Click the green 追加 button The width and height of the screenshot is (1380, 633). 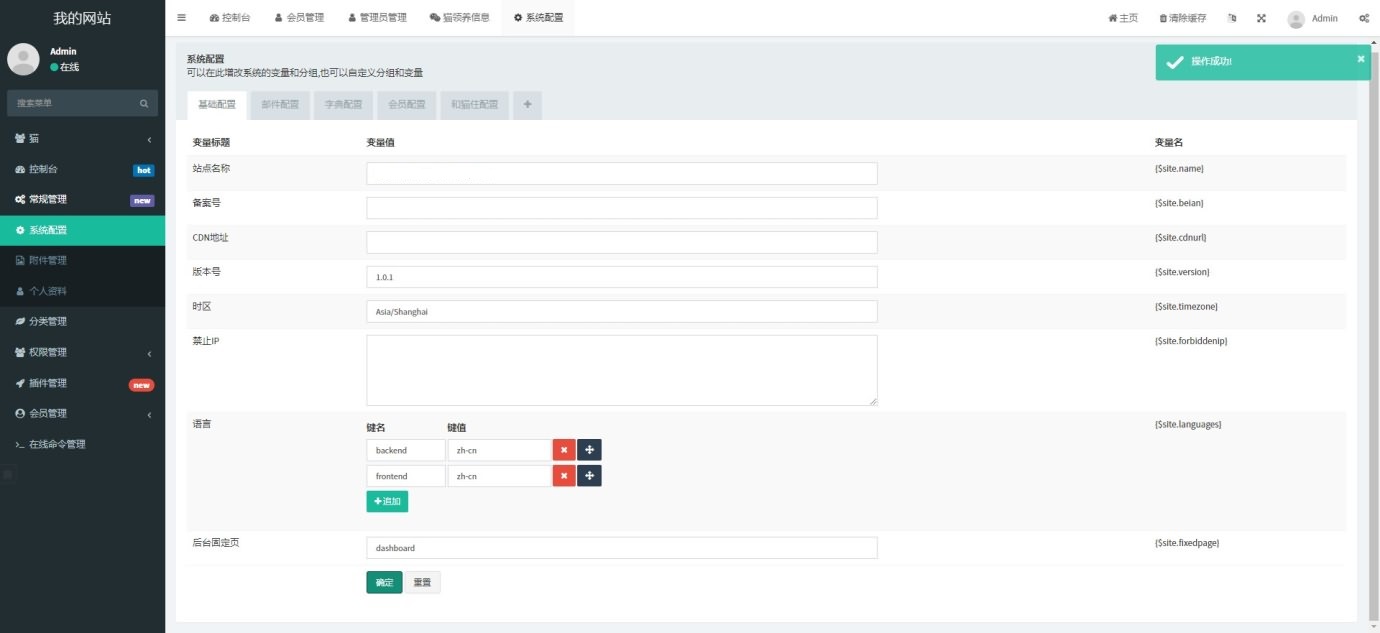[387, 501]
